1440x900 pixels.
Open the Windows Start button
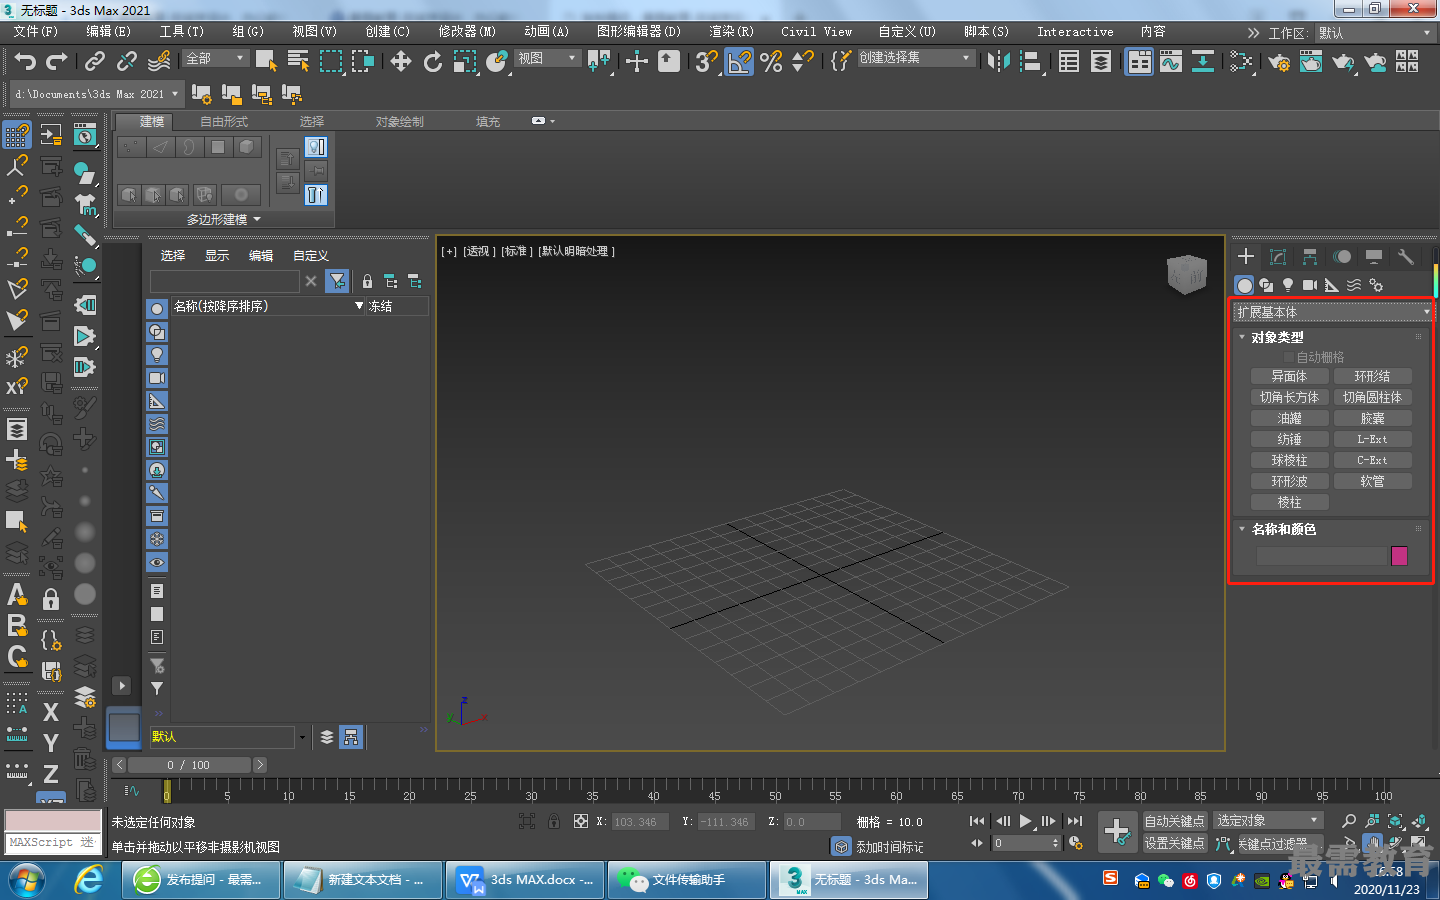point(27,880)
